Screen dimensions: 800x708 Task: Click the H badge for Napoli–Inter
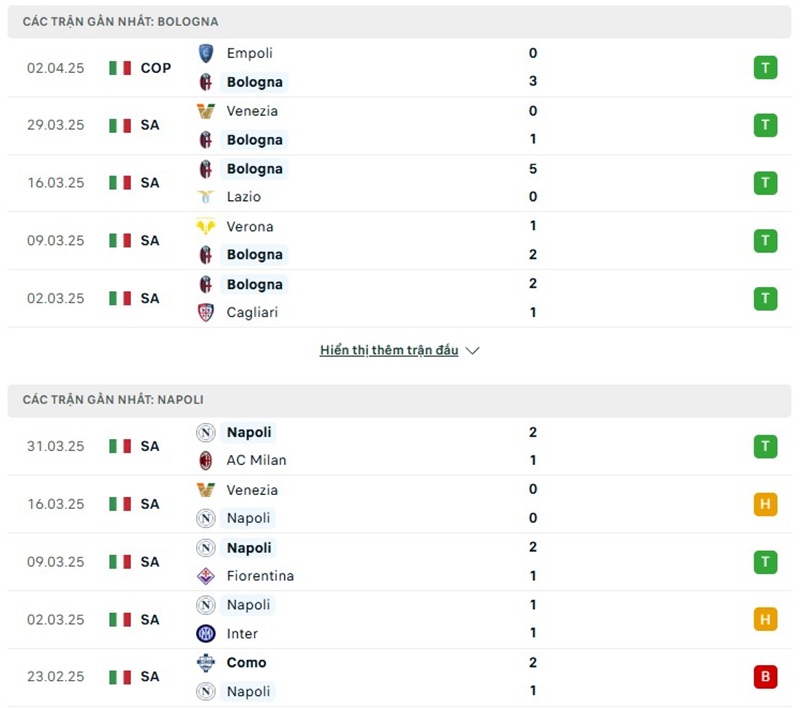click(765, 619)
